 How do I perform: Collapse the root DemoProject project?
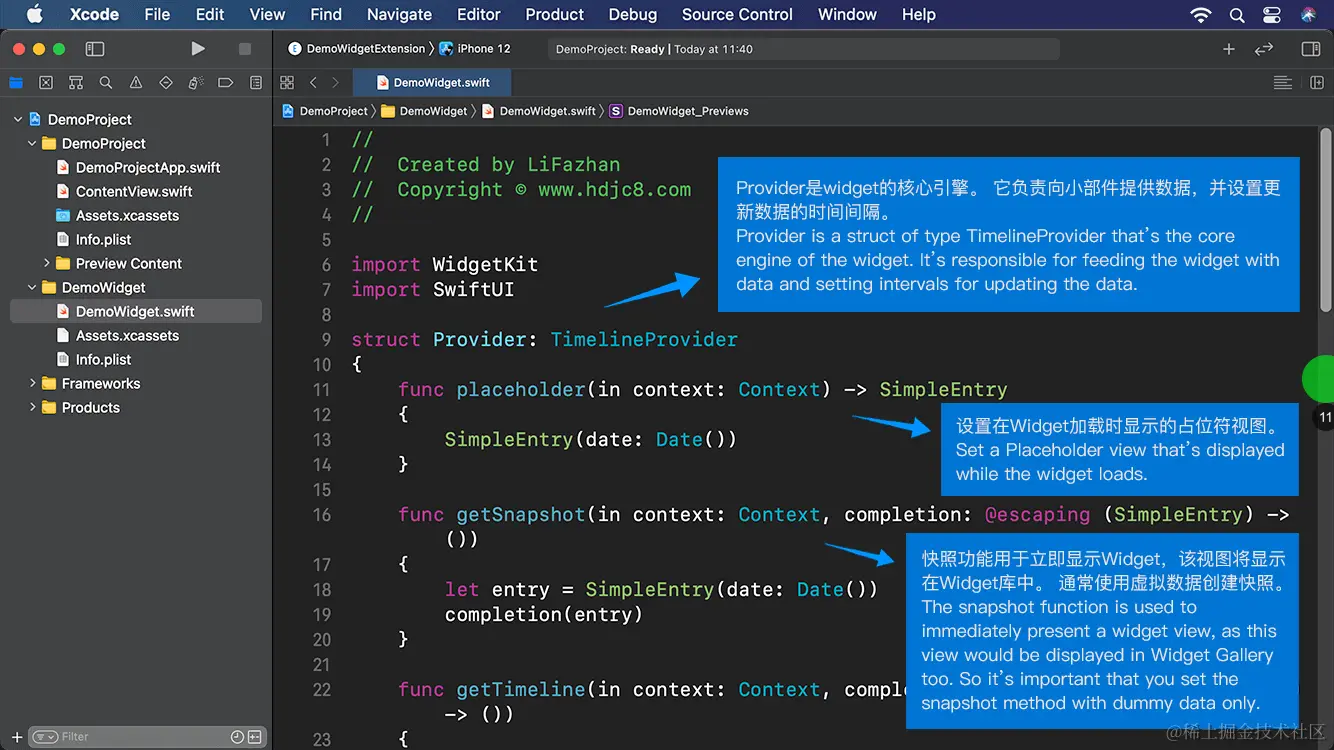(x=18, y=119)
